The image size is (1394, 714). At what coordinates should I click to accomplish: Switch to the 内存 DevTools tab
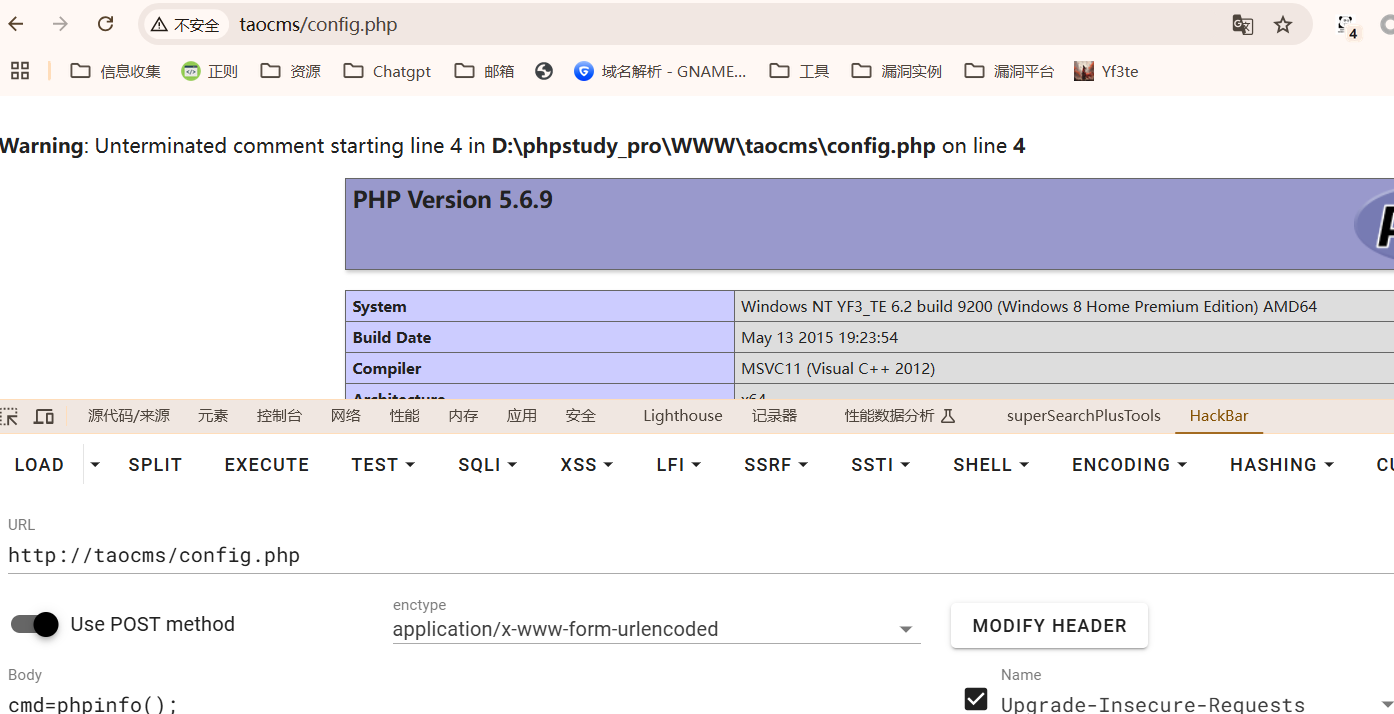[464, 416]
